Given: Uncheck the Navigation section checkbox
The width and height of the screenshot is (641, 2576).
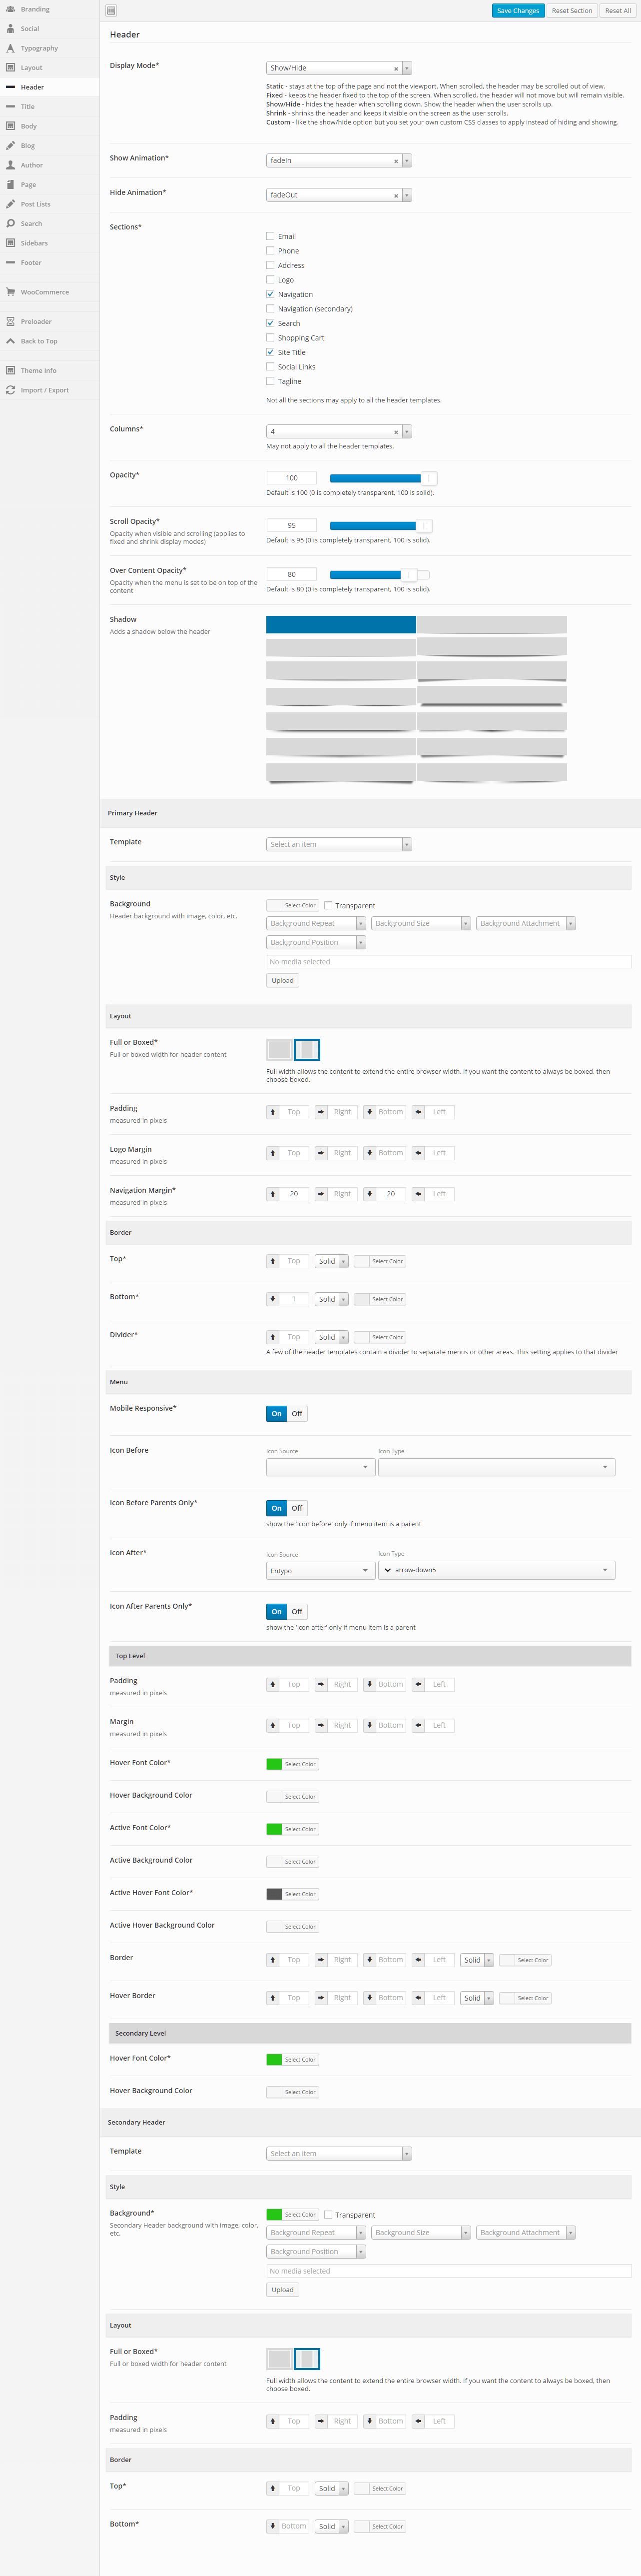Looking at the screenshot, I should coord(270,294).
